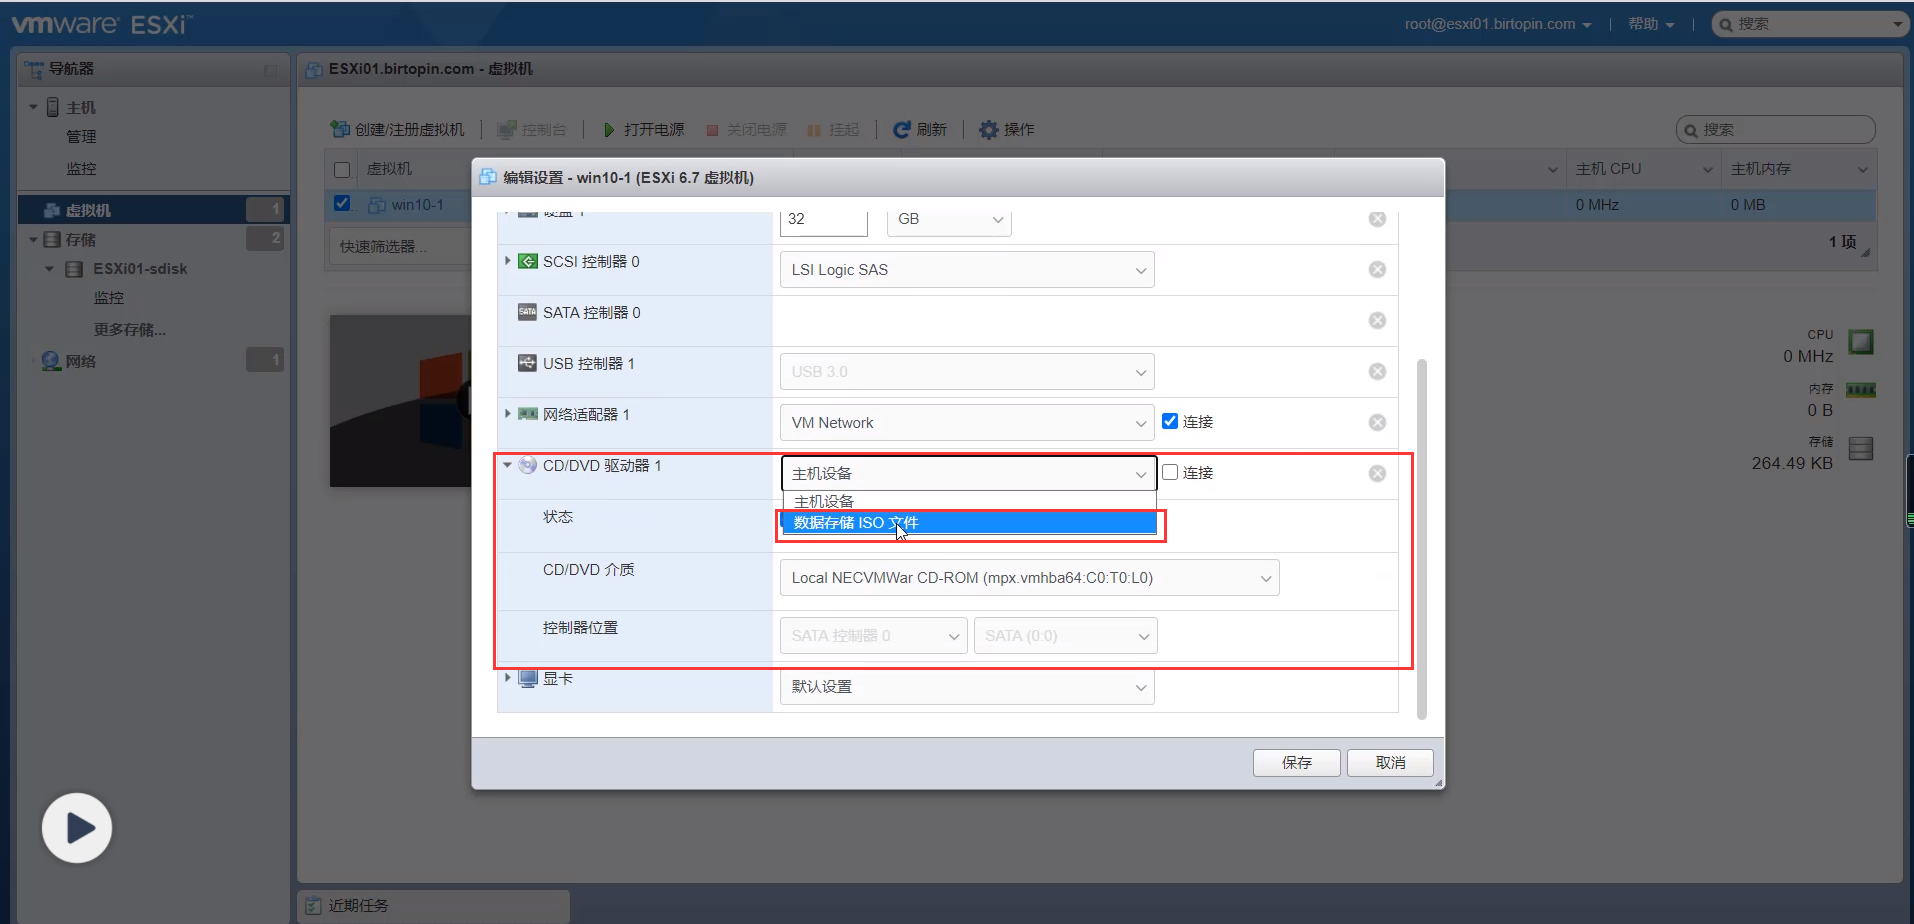The height and width of the screenshot is (924, 1914).
Task: Click 挂起 to suspend the VM
Action: (833, 129)
